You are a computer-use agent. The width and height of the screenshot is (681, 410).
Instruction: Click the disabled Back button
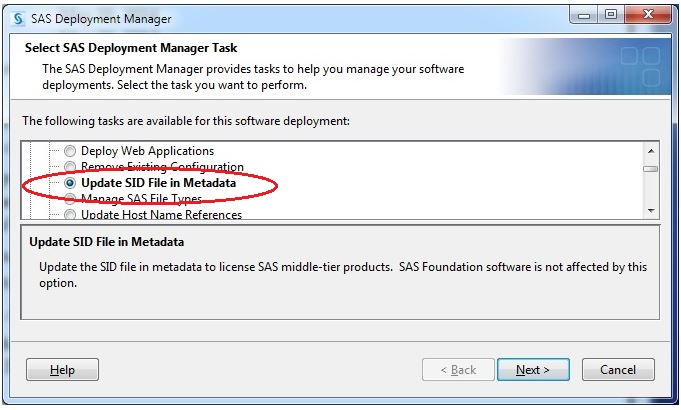pos(458,370)
